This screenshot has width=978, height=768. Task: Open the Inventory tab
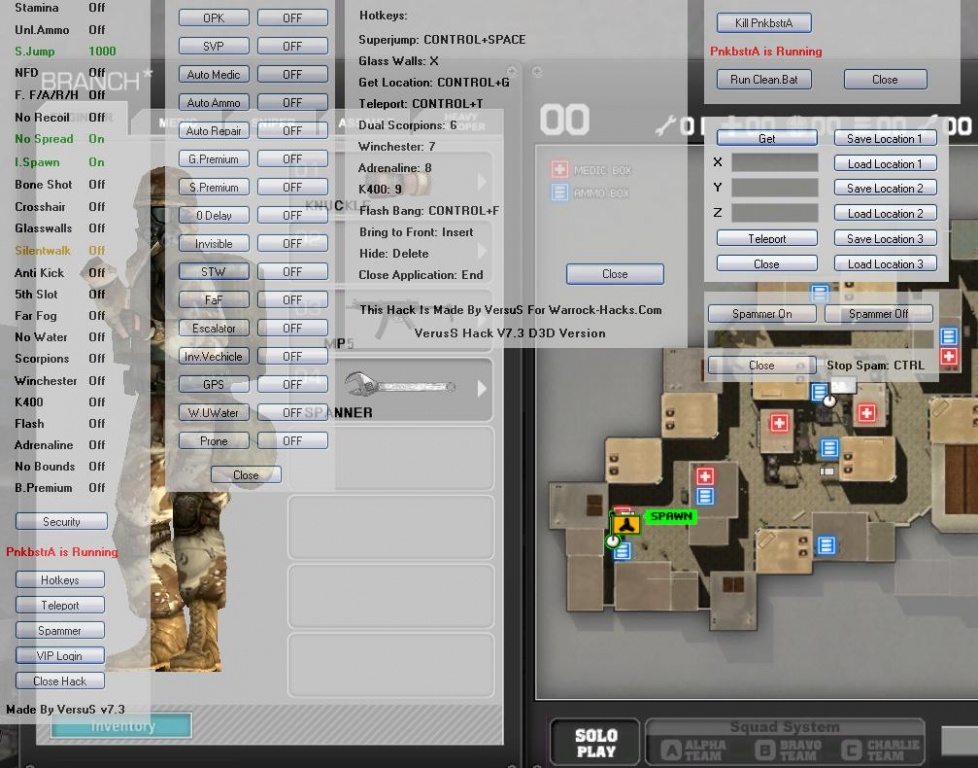click(122, 726)
